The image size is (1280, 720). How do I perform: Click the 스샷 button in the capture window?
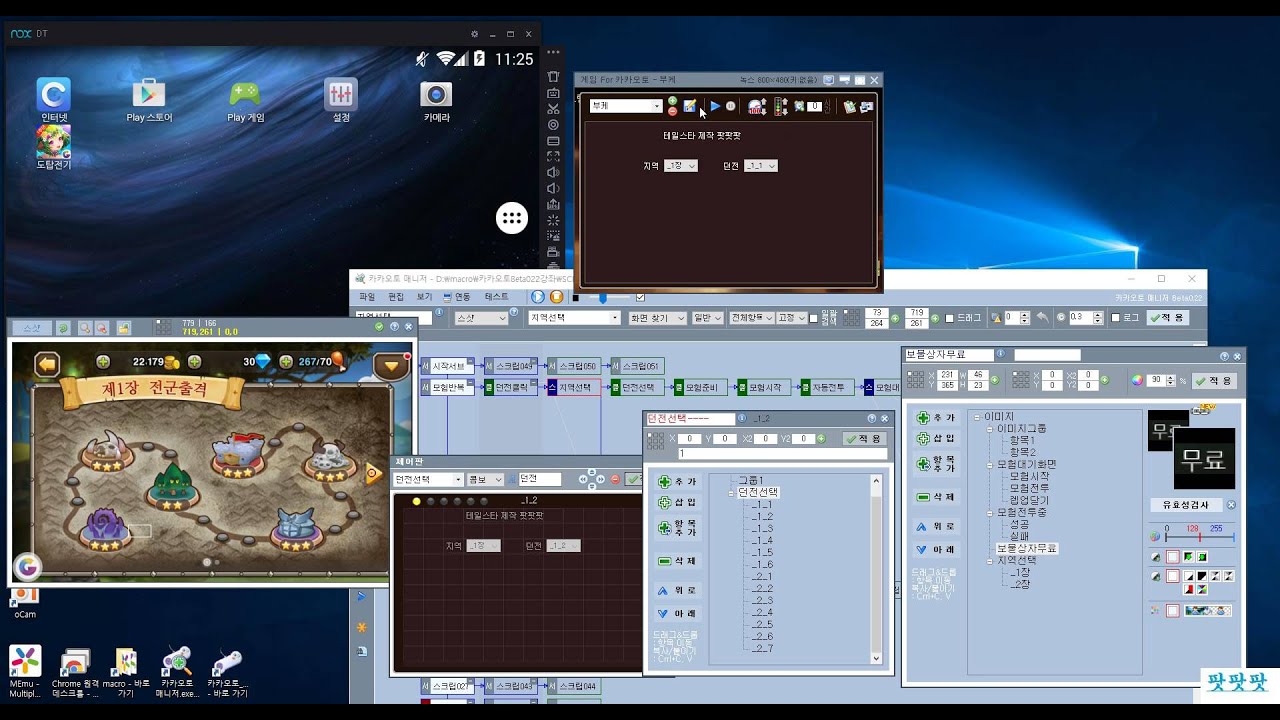pyautogui.click(x=33, y=327)
